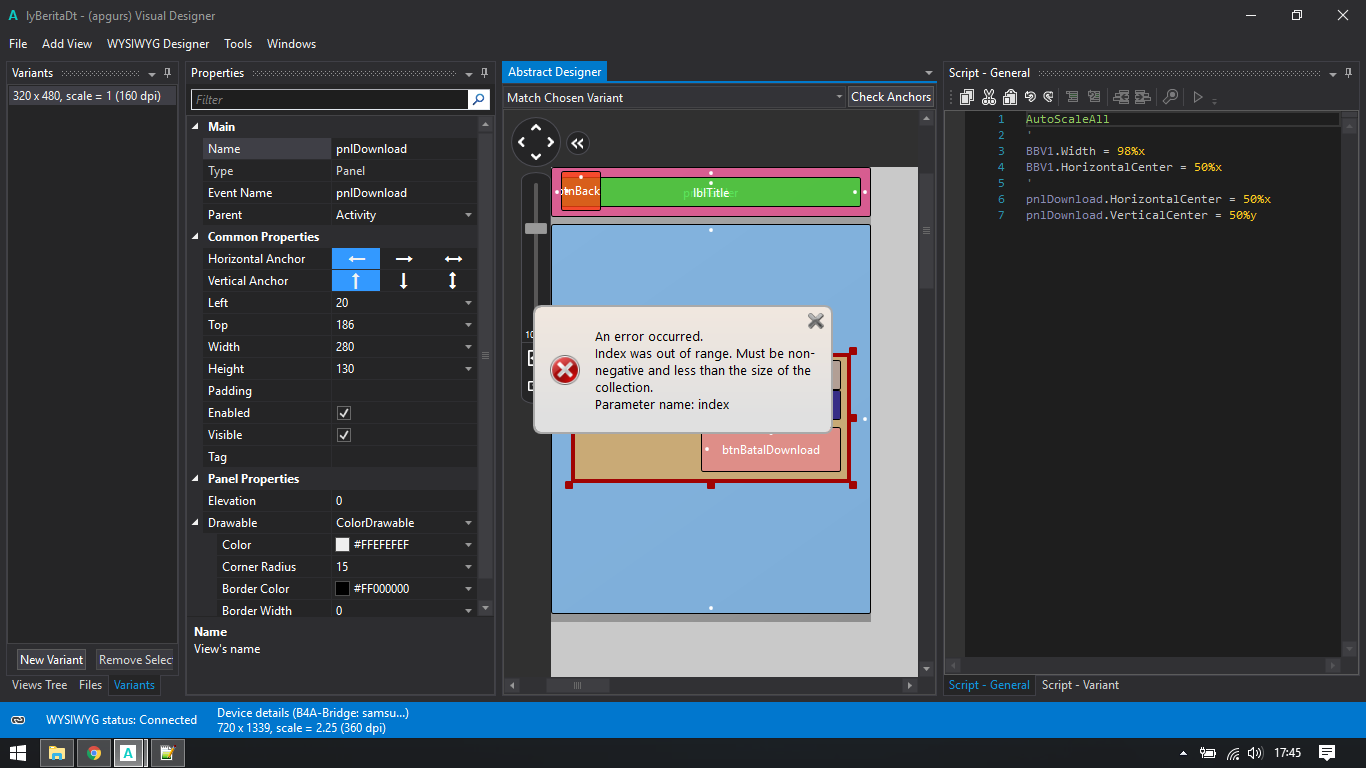Click the Copy icon in script toolbar
This screenshot has width=1366, height=768.
[967, 97]
